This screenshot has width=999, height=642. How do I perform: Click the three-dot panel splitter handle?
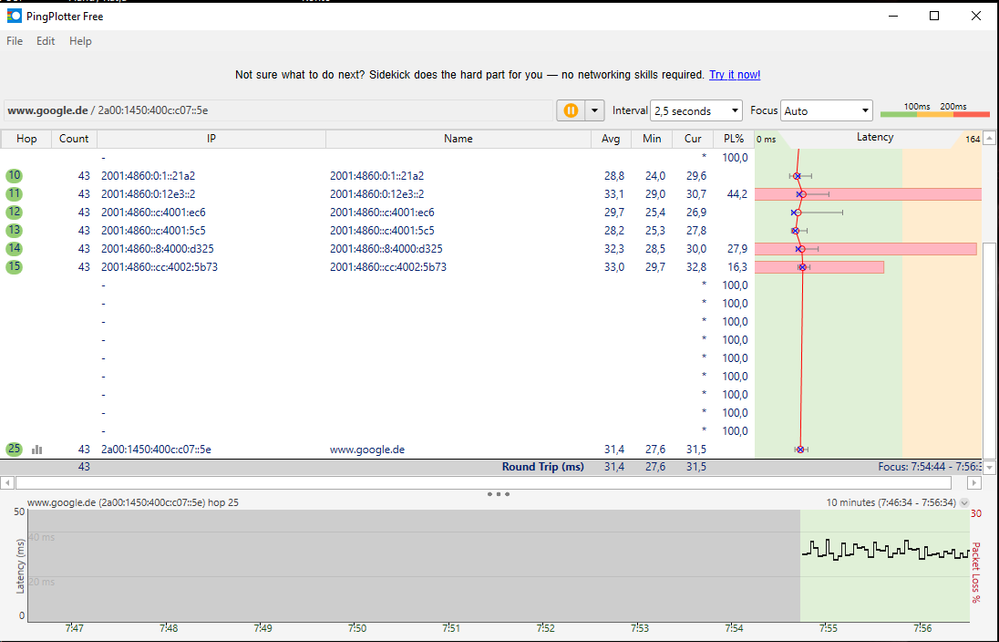pos(498,494)
